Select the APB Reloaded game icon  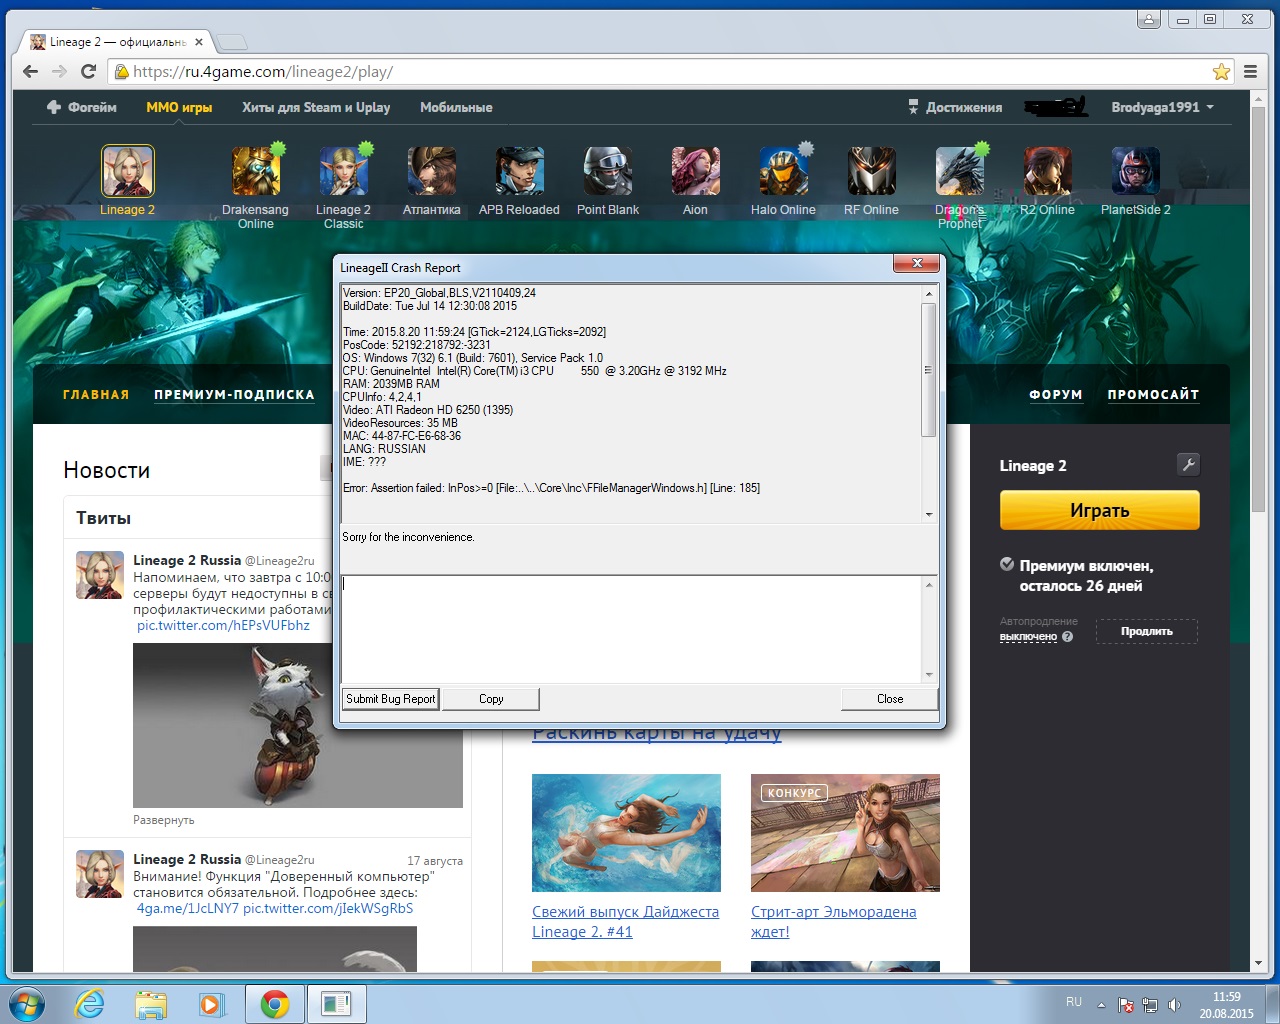[520, 171]
